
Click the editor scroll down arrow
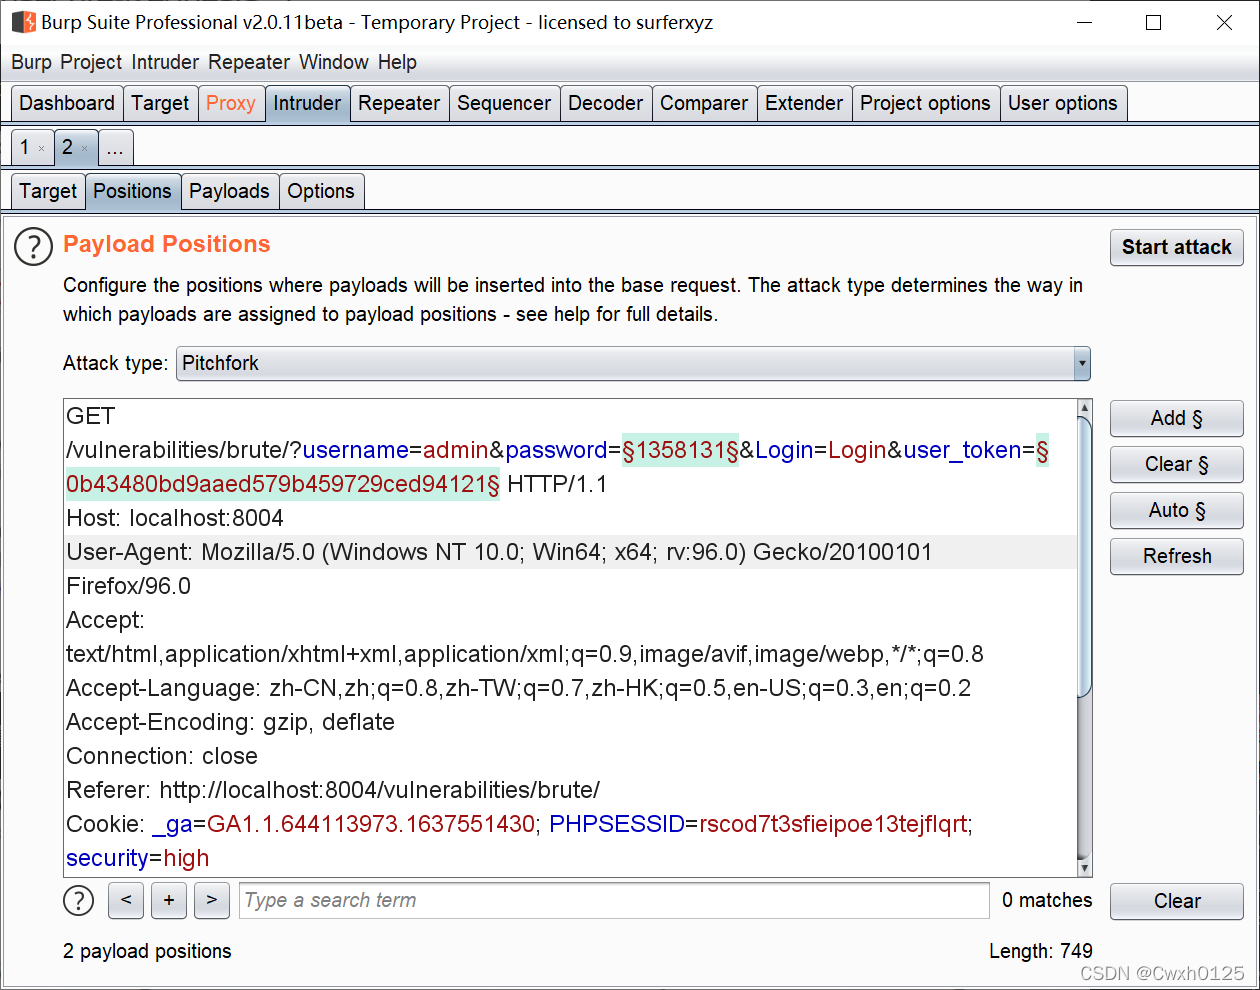tap(1085, 868)
